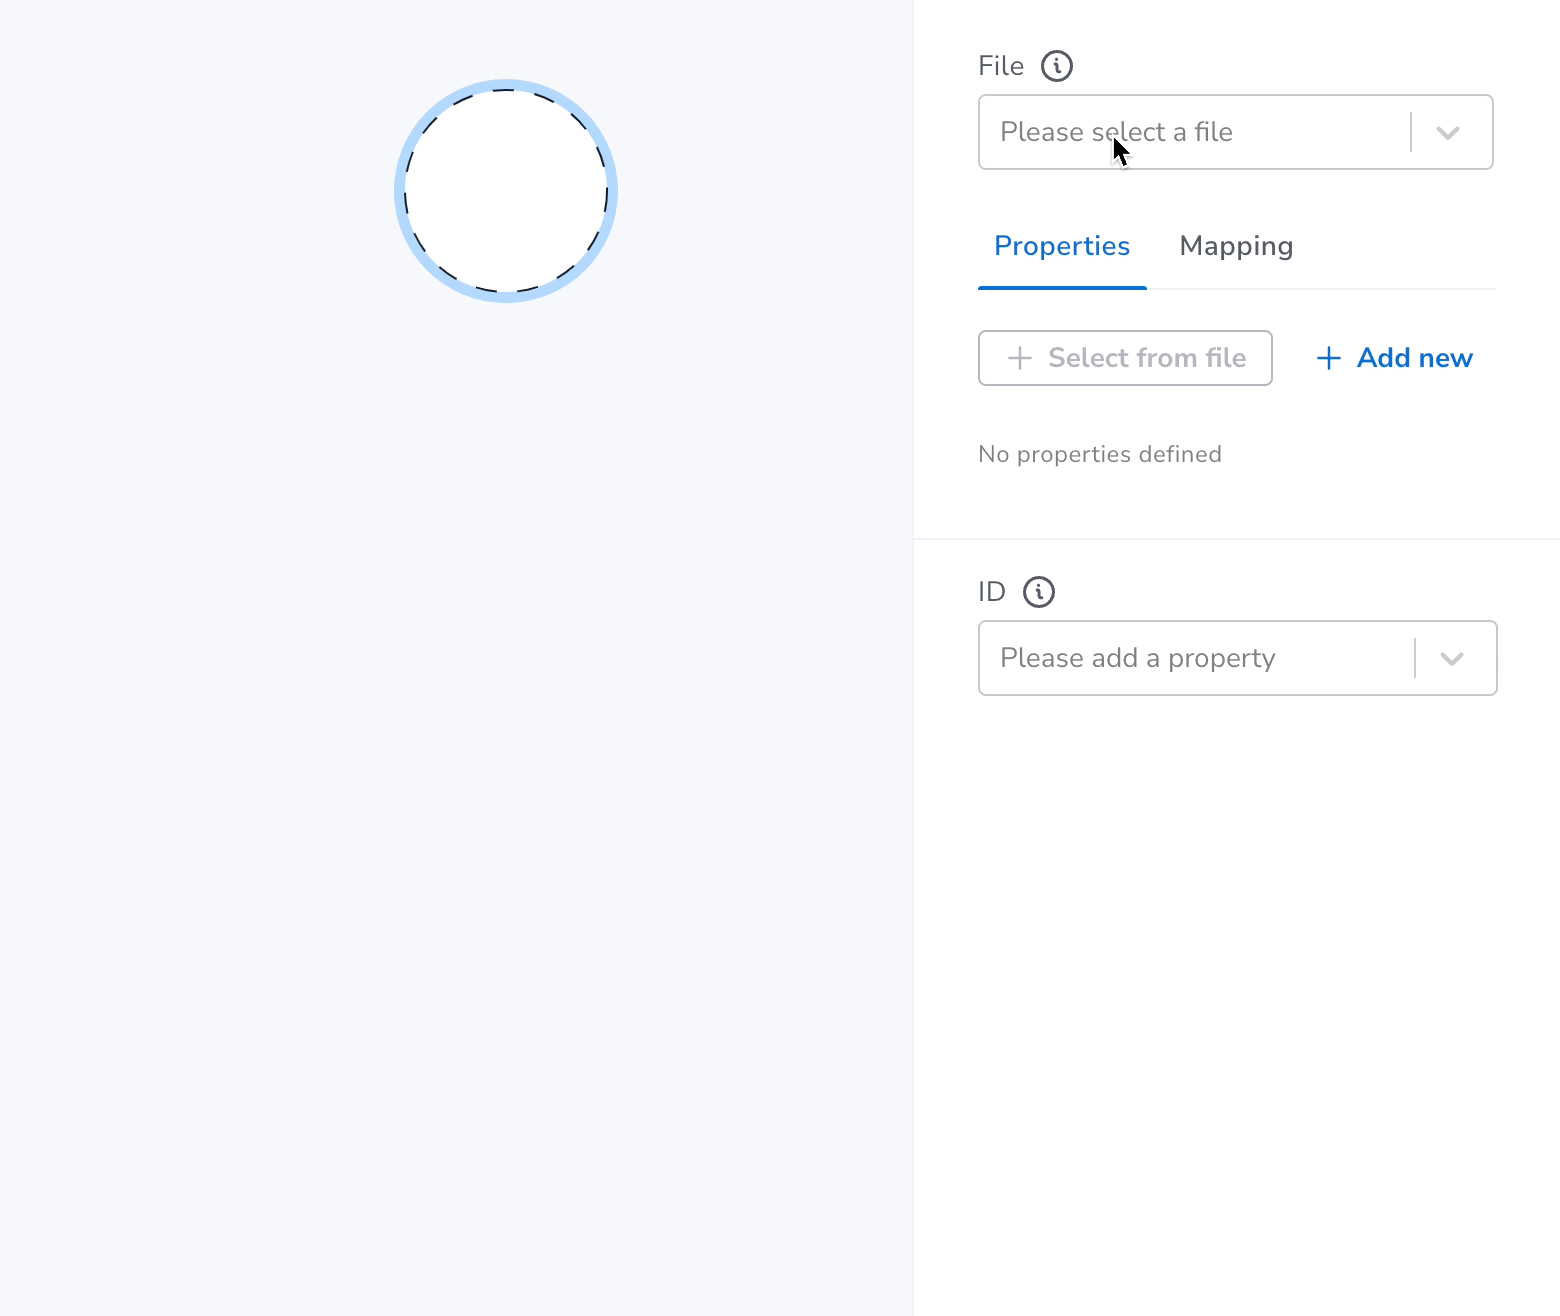Click the ID info icon
Viewport: 1560px width, 1316px height.
tap(1039, 592)
